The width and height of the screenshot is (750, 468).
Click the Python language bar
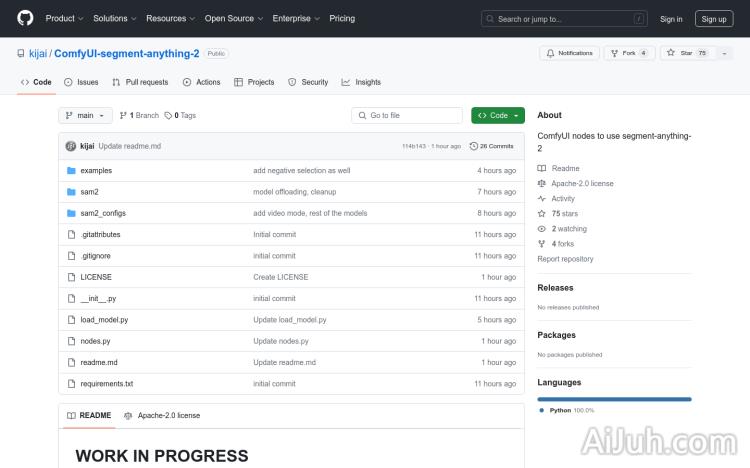click(x=614, y=399)
